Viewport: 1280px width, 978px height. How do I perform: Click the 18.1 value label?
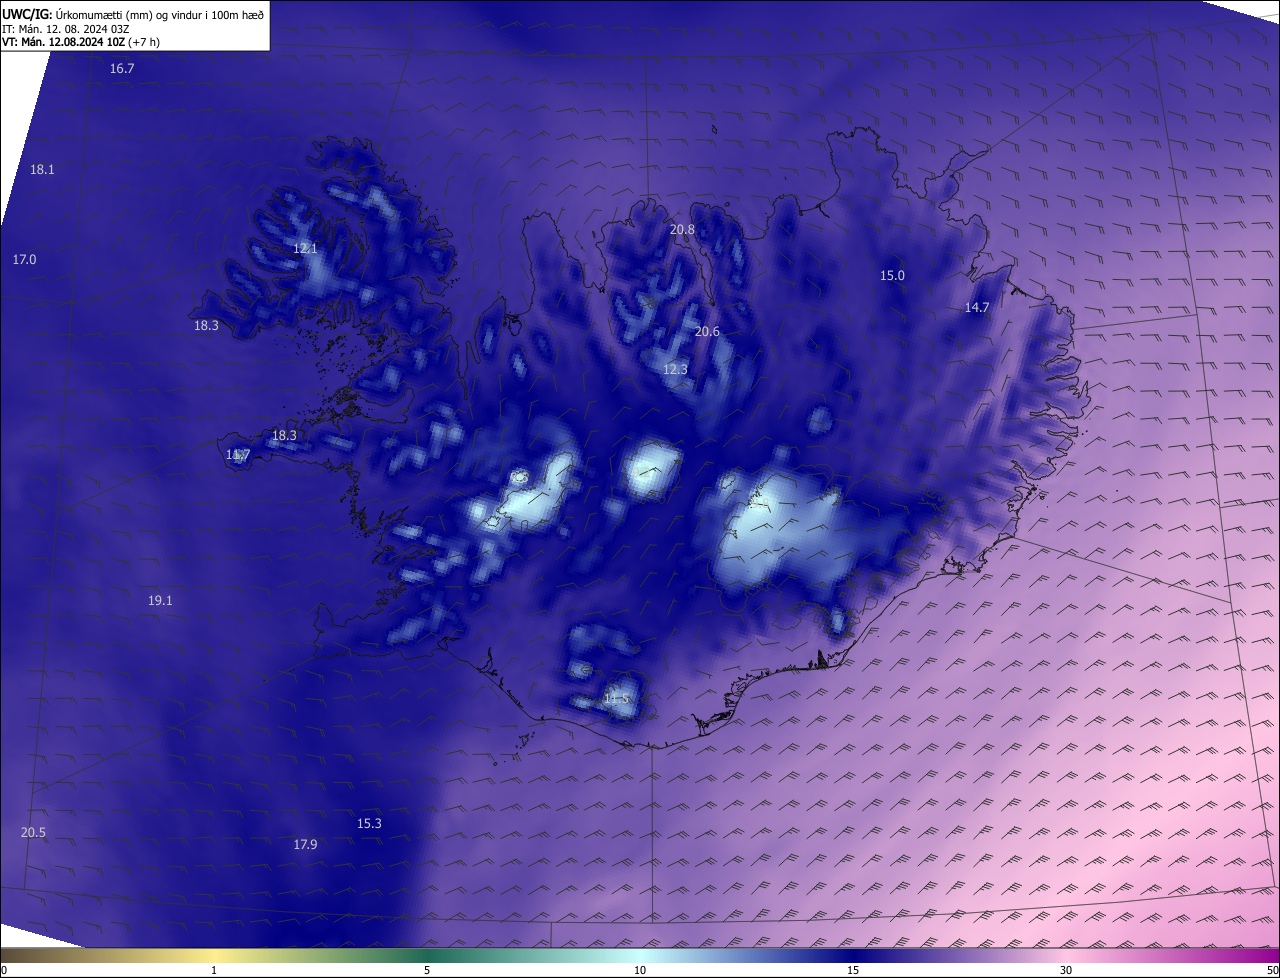point(42,170)
